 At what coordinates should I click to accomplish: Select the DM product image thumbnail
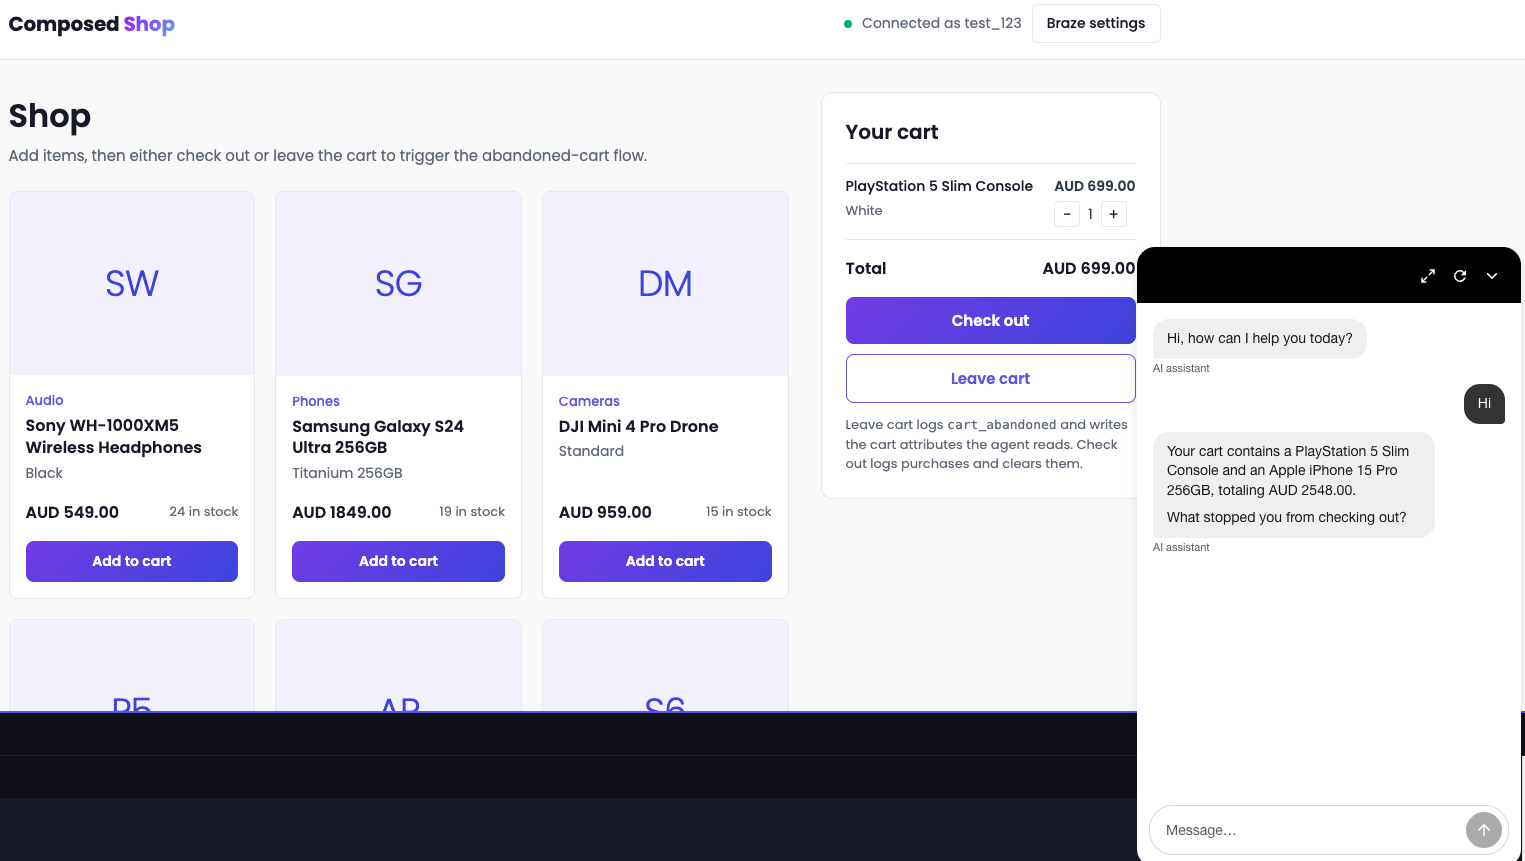click(665, 284)
